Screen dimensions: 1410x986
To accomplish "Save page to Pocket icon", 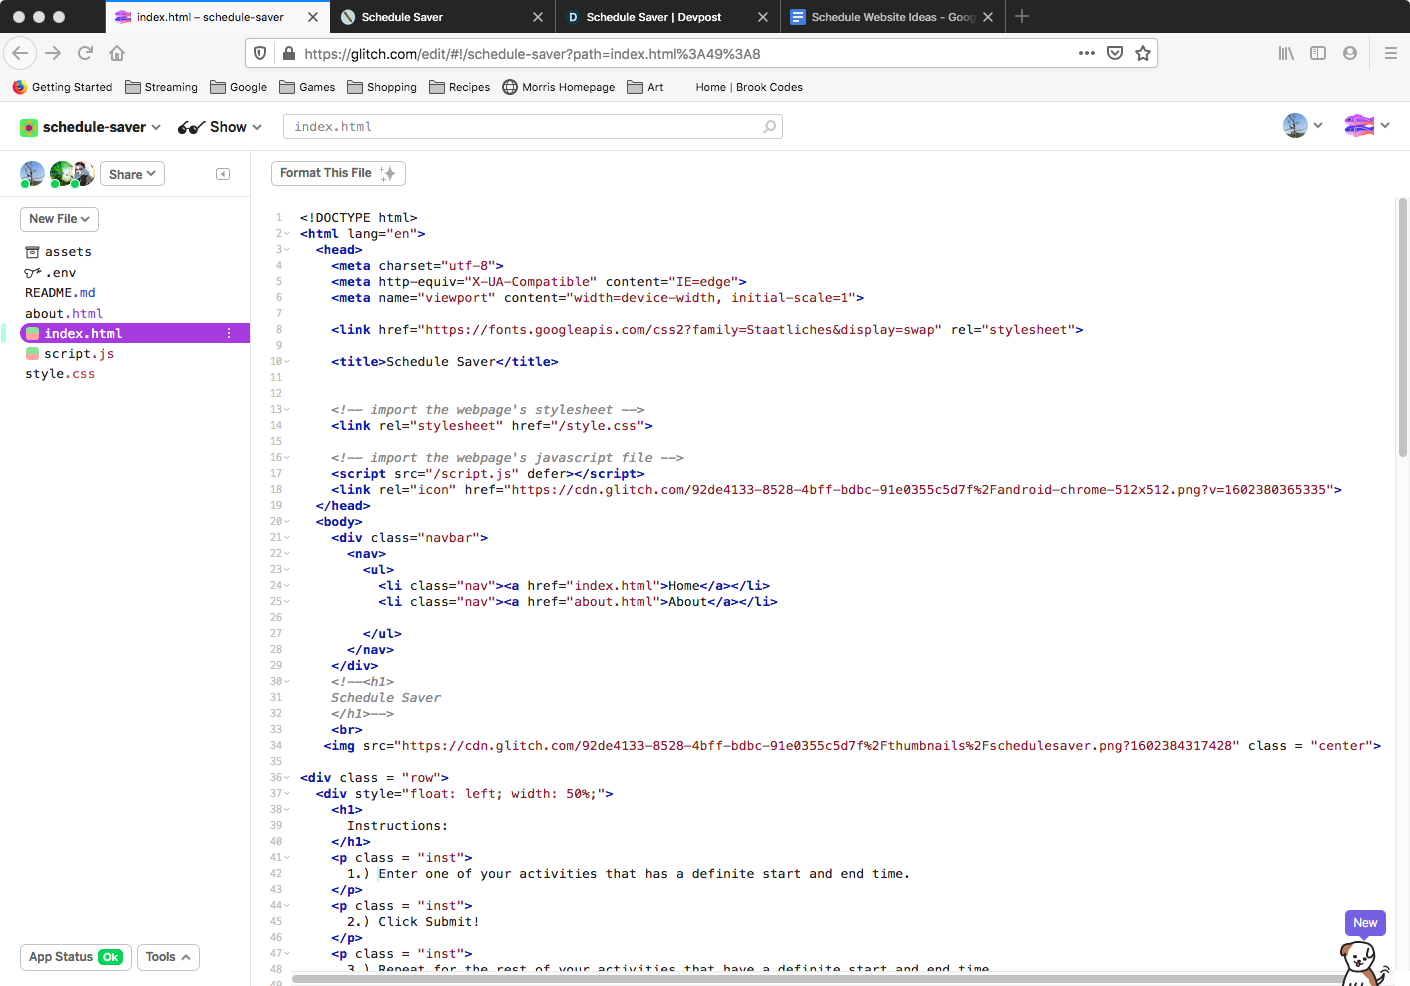I will [1115, 53].
